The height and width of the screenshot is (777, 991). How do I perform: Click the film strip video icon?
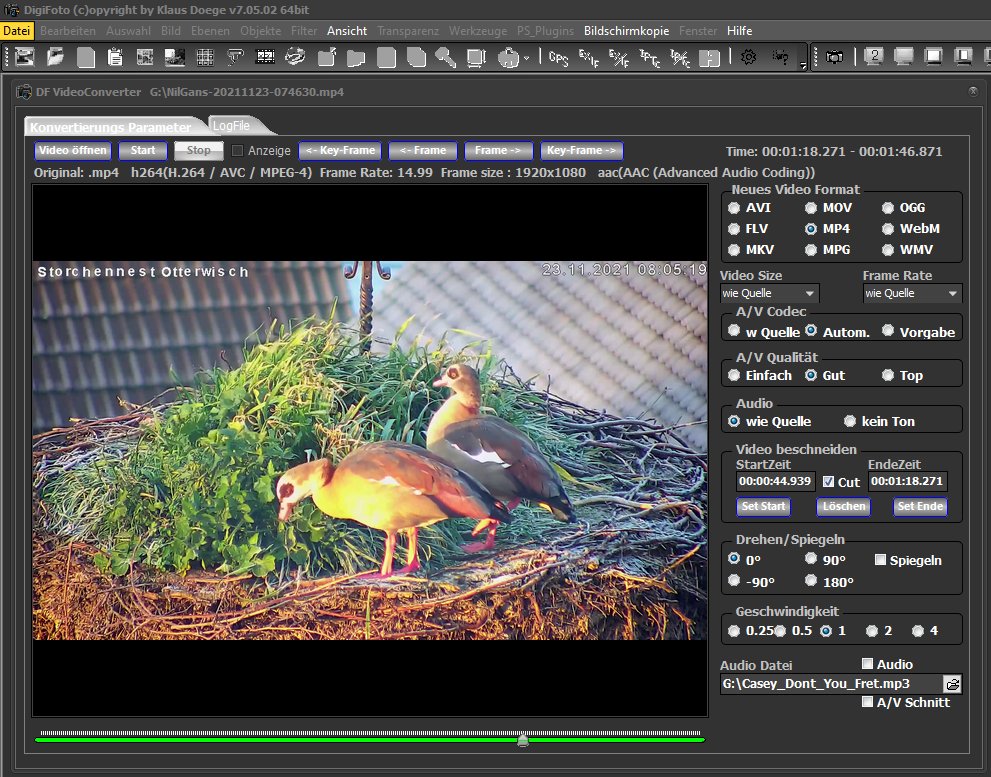click(265, 57)
